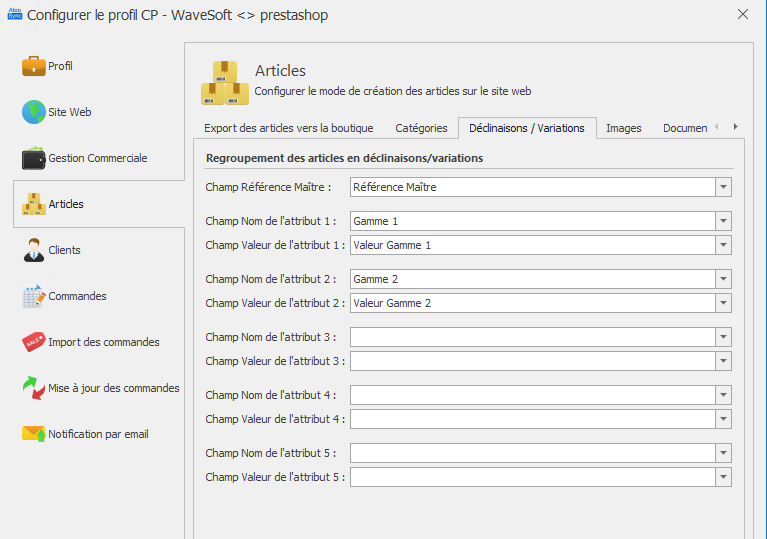This screenshot has width=767, height=539.
Task: Expand Champ Nom de l'attribut 4 dropdown
Action: (723, 395)
